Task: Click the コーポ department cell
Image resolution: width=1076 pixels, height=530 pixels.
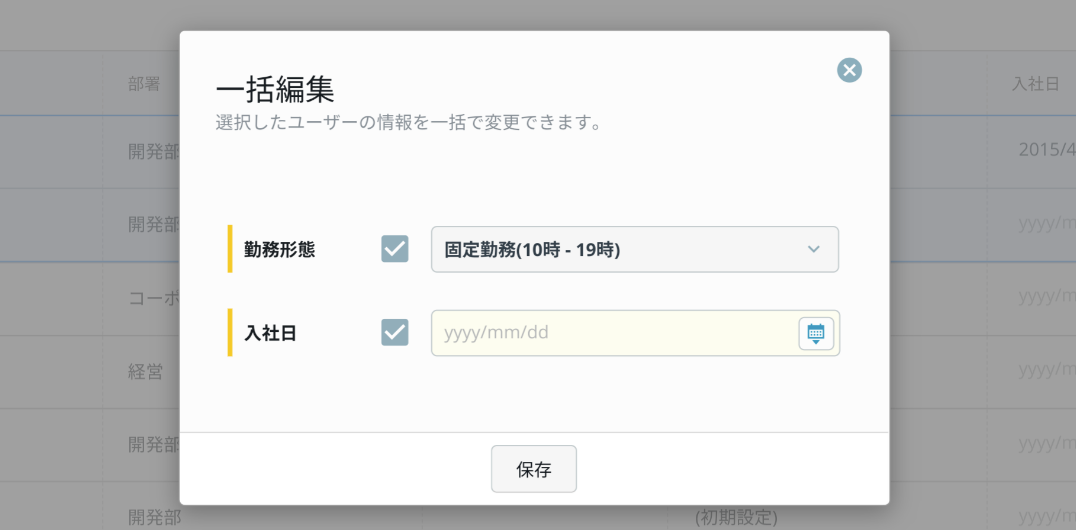Action: [154, 298]
